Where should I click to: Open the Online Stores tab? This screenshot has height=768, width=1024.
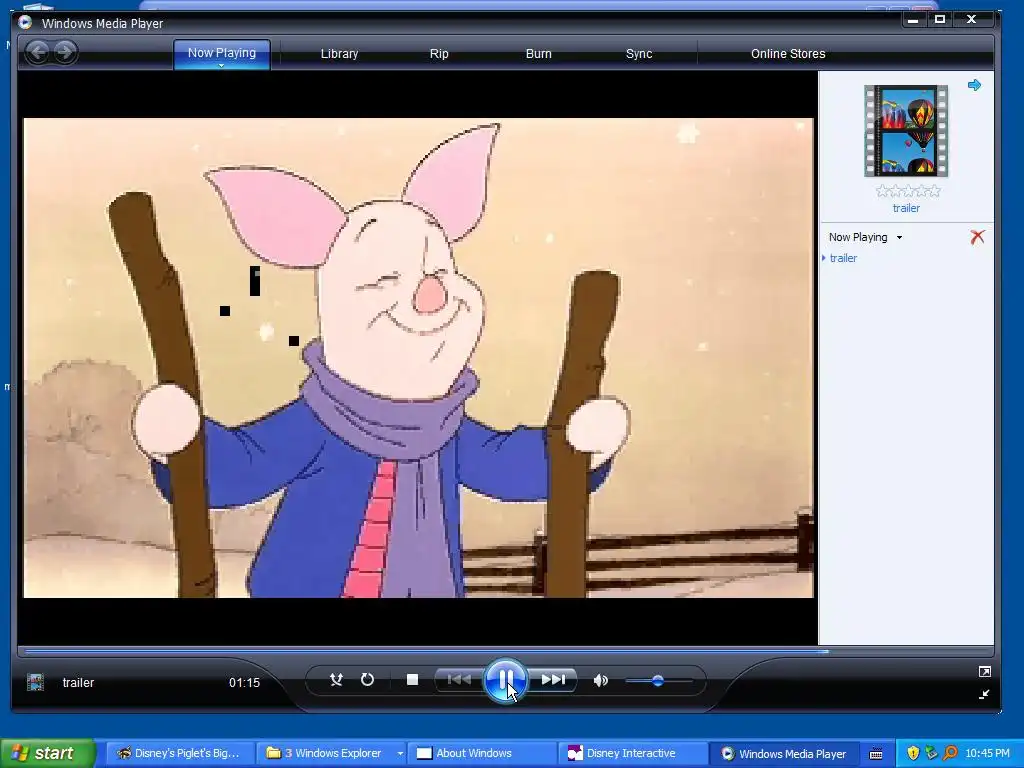(x=788, y=54)
